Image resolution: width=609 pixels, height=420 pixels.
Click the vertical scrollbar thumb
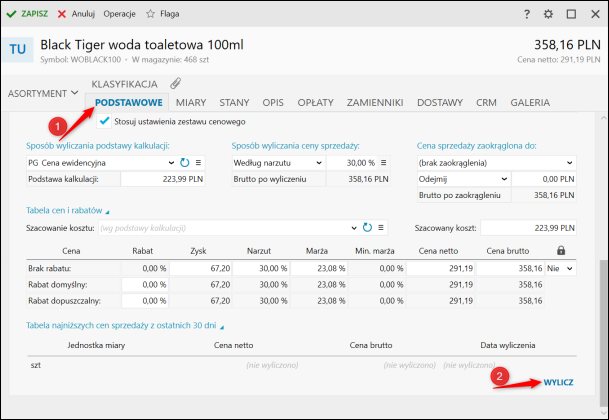pyautogui.click(x=603, y=332)
